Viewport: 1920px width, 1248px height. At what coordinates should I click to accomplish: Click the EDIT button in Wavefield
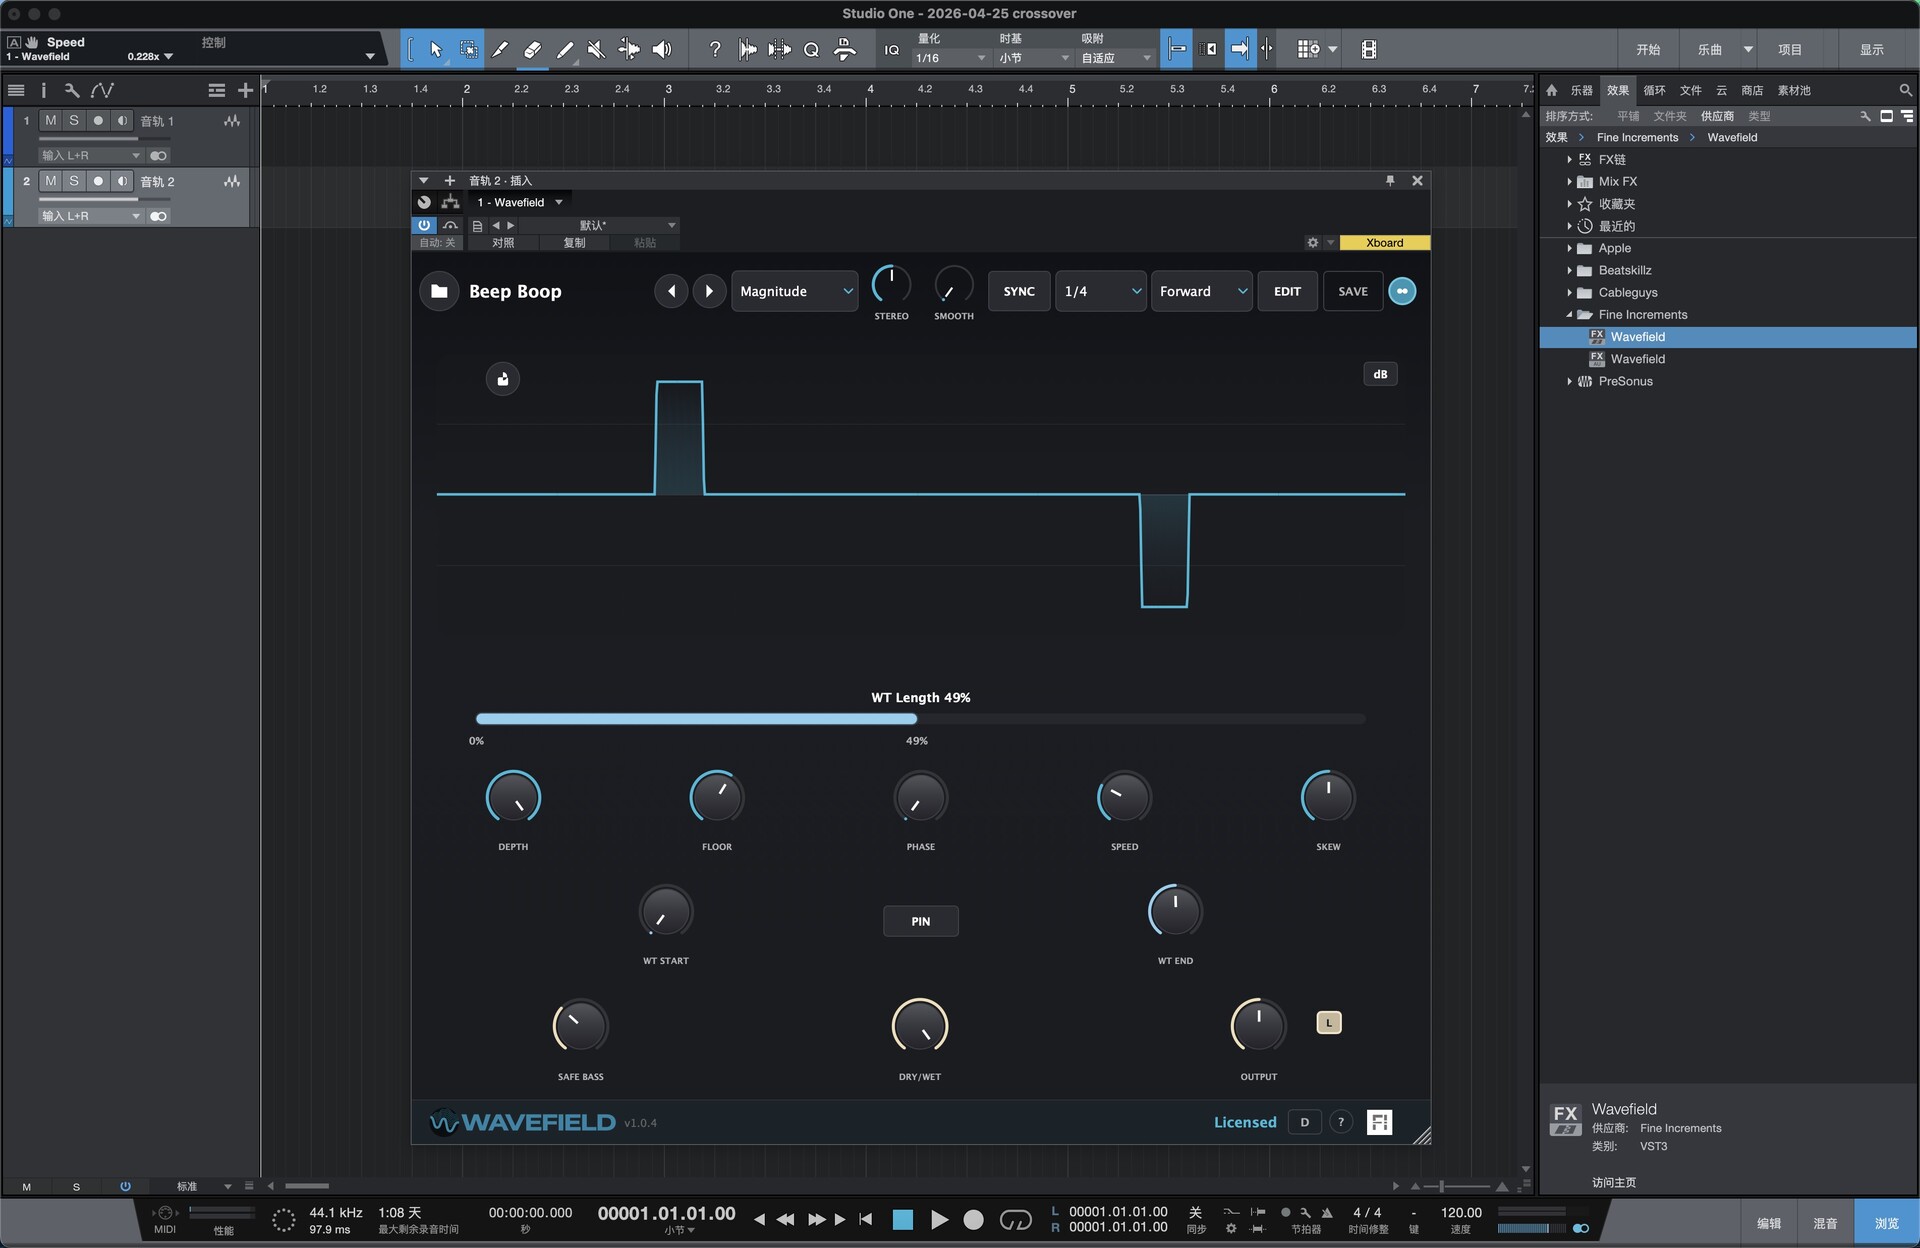[x=1287, y=291]
